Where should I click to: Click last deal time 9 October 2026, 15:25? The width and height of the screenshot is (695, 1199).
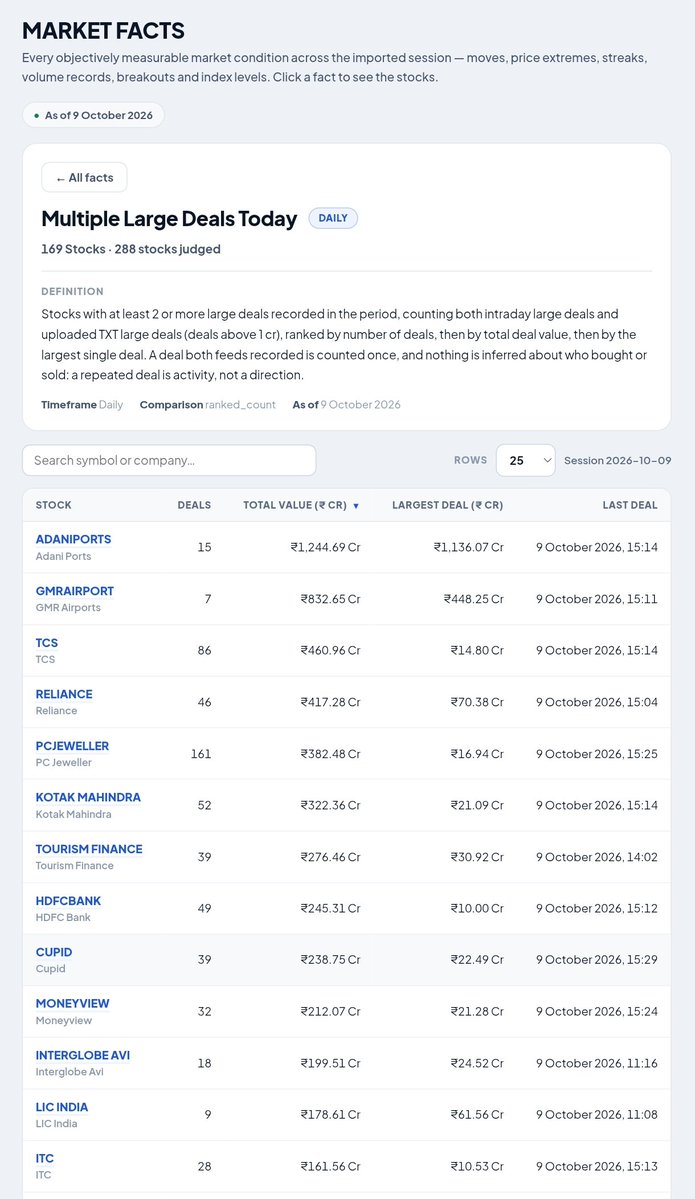point(596,754)
